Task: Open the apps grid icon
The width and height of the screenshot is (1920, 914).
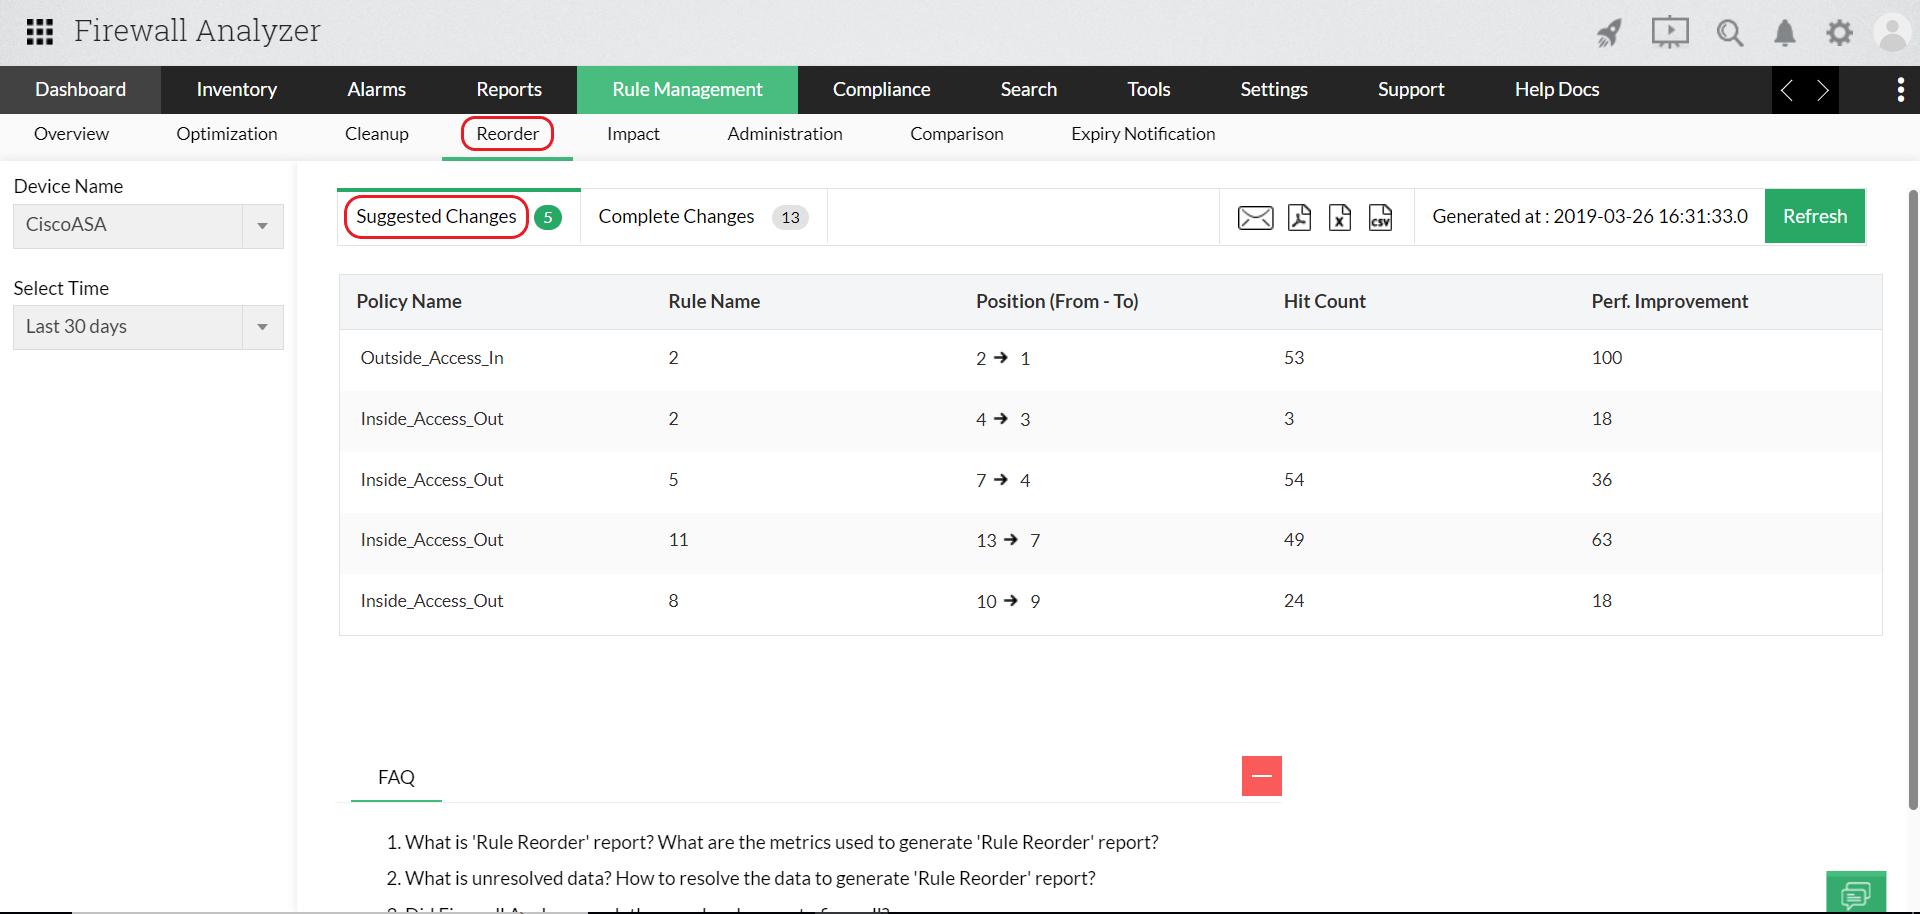Action: pyautogui.click(x=40, y=32)
